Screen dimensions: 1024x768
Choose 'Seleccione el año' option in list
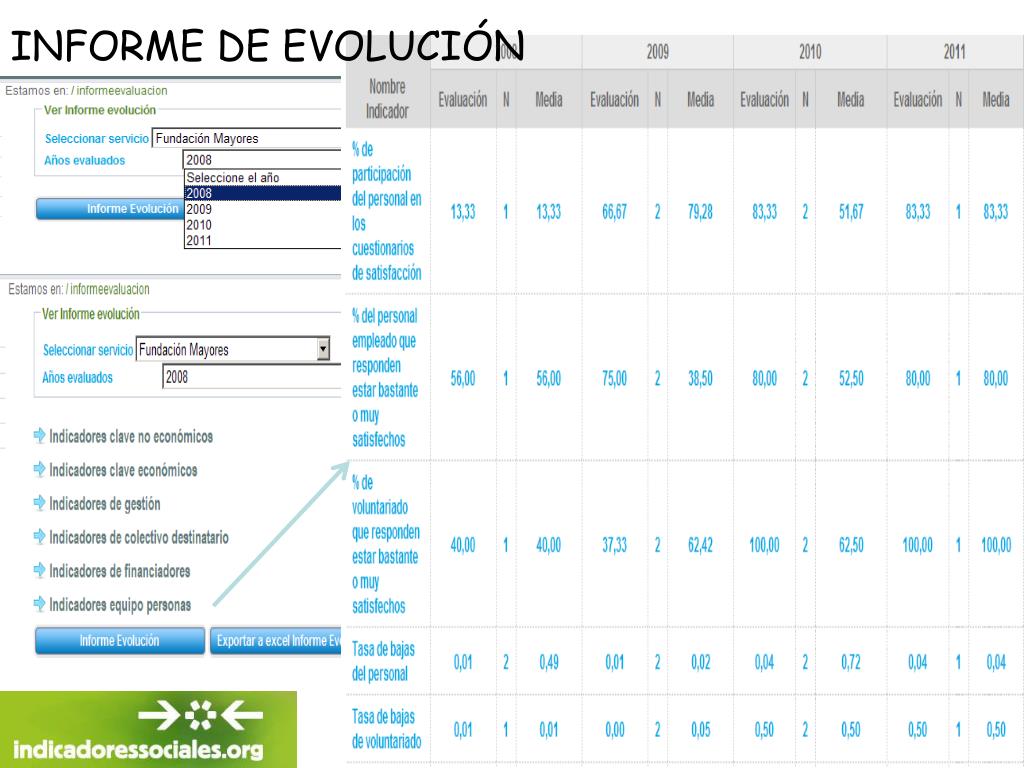(x=263, y=178)
